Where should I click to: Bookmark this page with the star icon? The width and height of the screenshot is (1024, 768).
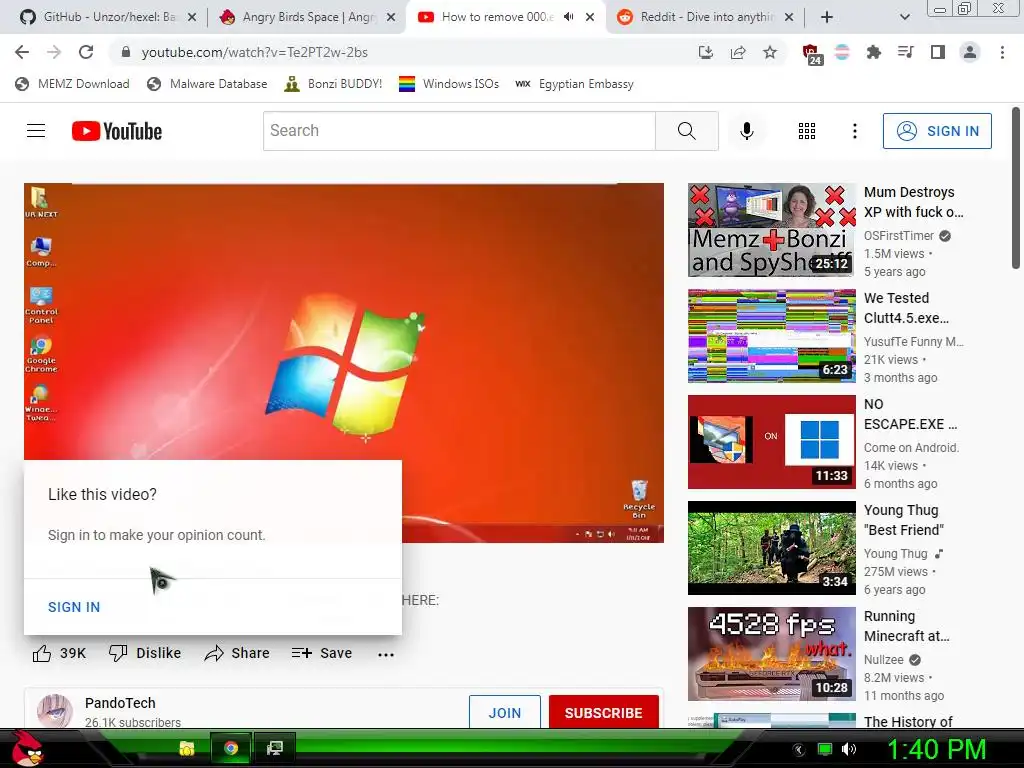[x=770, y=52]
